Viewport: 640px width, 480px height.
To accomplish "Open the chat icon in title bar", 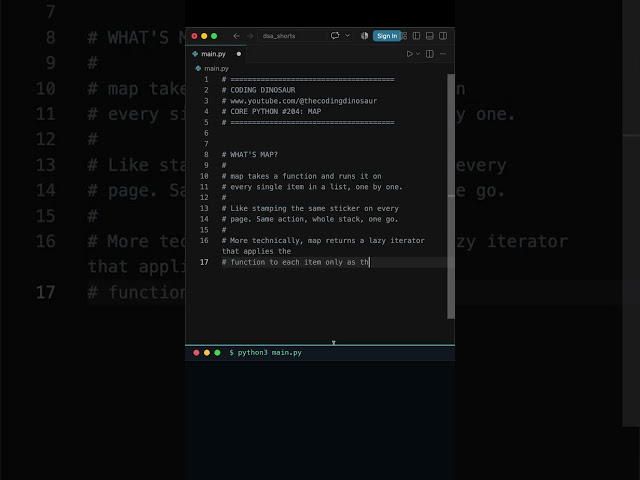I will click(335, 36).
